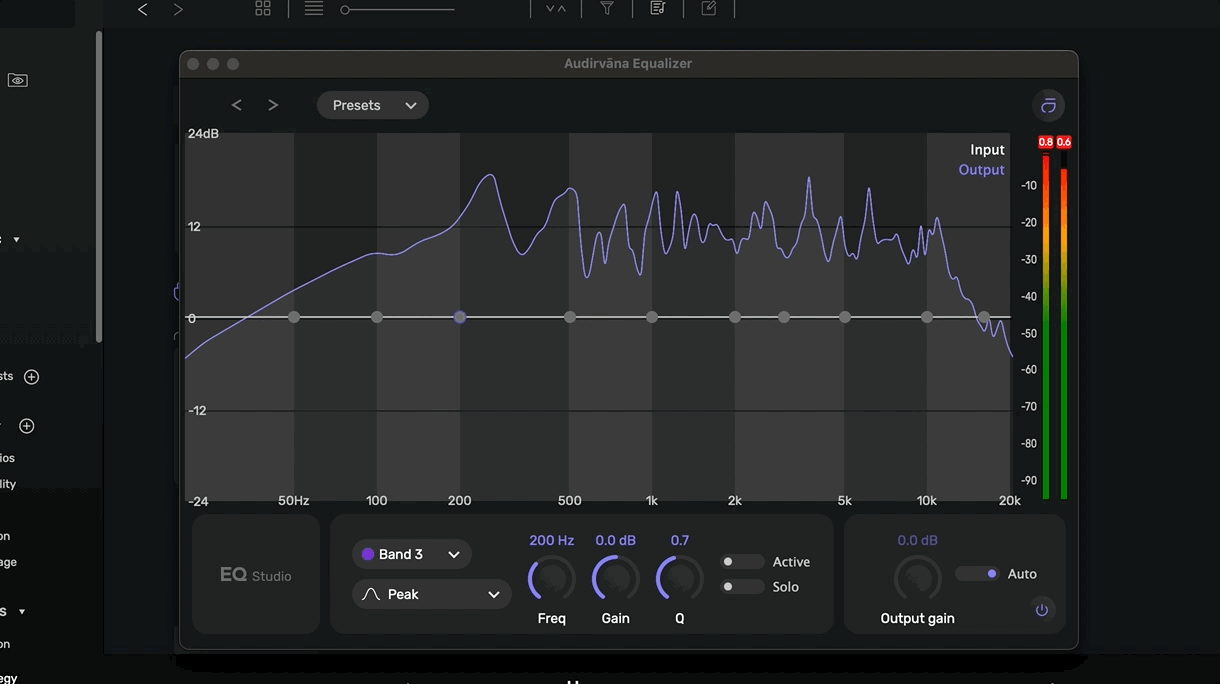Viewport: 1220px width, 684px height.
Task: Click the main window sidebar scrollbar
Action: [99, 186]
